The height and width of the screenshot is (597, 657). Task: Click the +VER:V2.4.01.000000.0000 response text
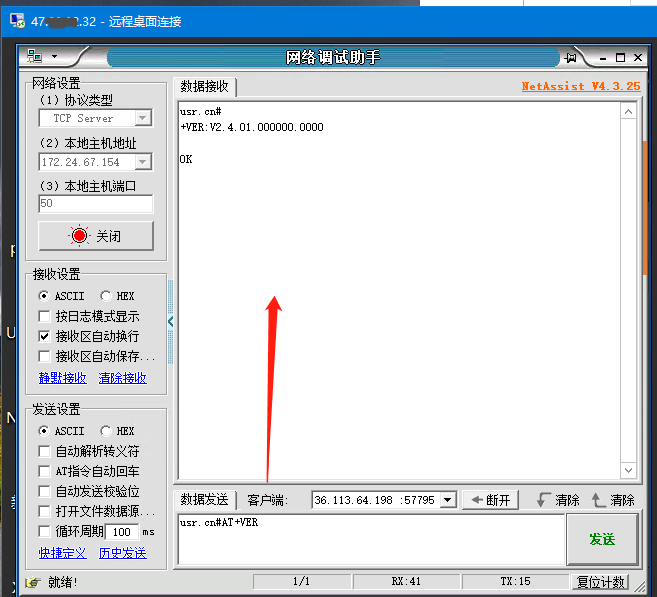pyautogui.click(x=252, y=127)
